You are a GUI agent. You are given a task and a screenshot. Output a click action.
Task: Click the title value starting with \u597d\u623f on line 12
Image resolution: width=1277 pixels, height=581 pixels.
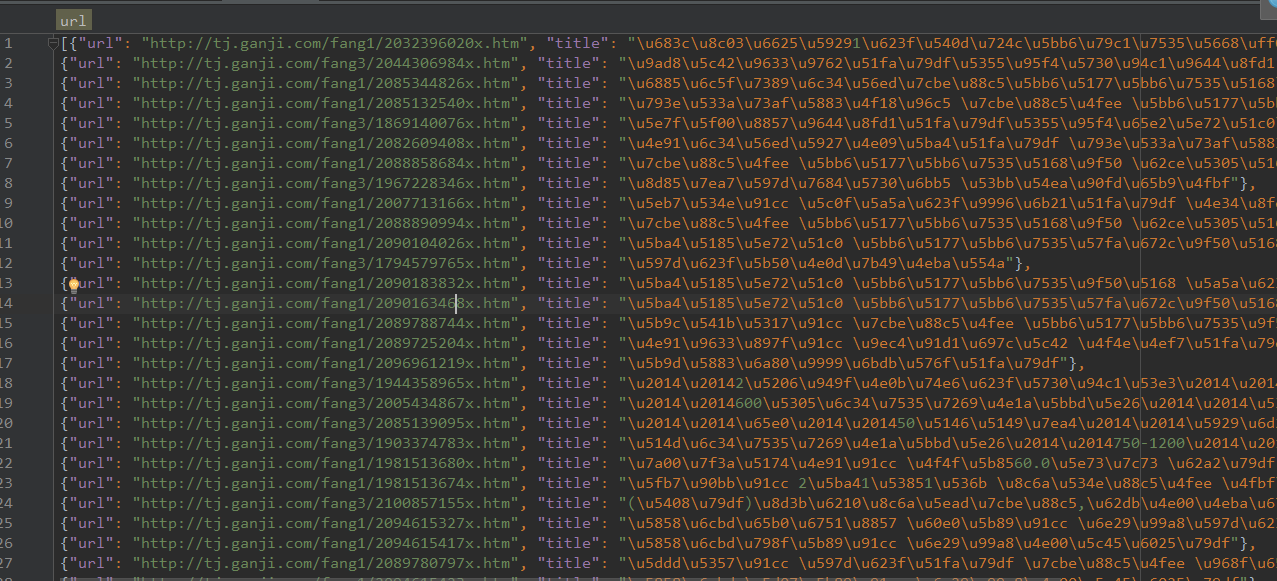click(816, 263)
